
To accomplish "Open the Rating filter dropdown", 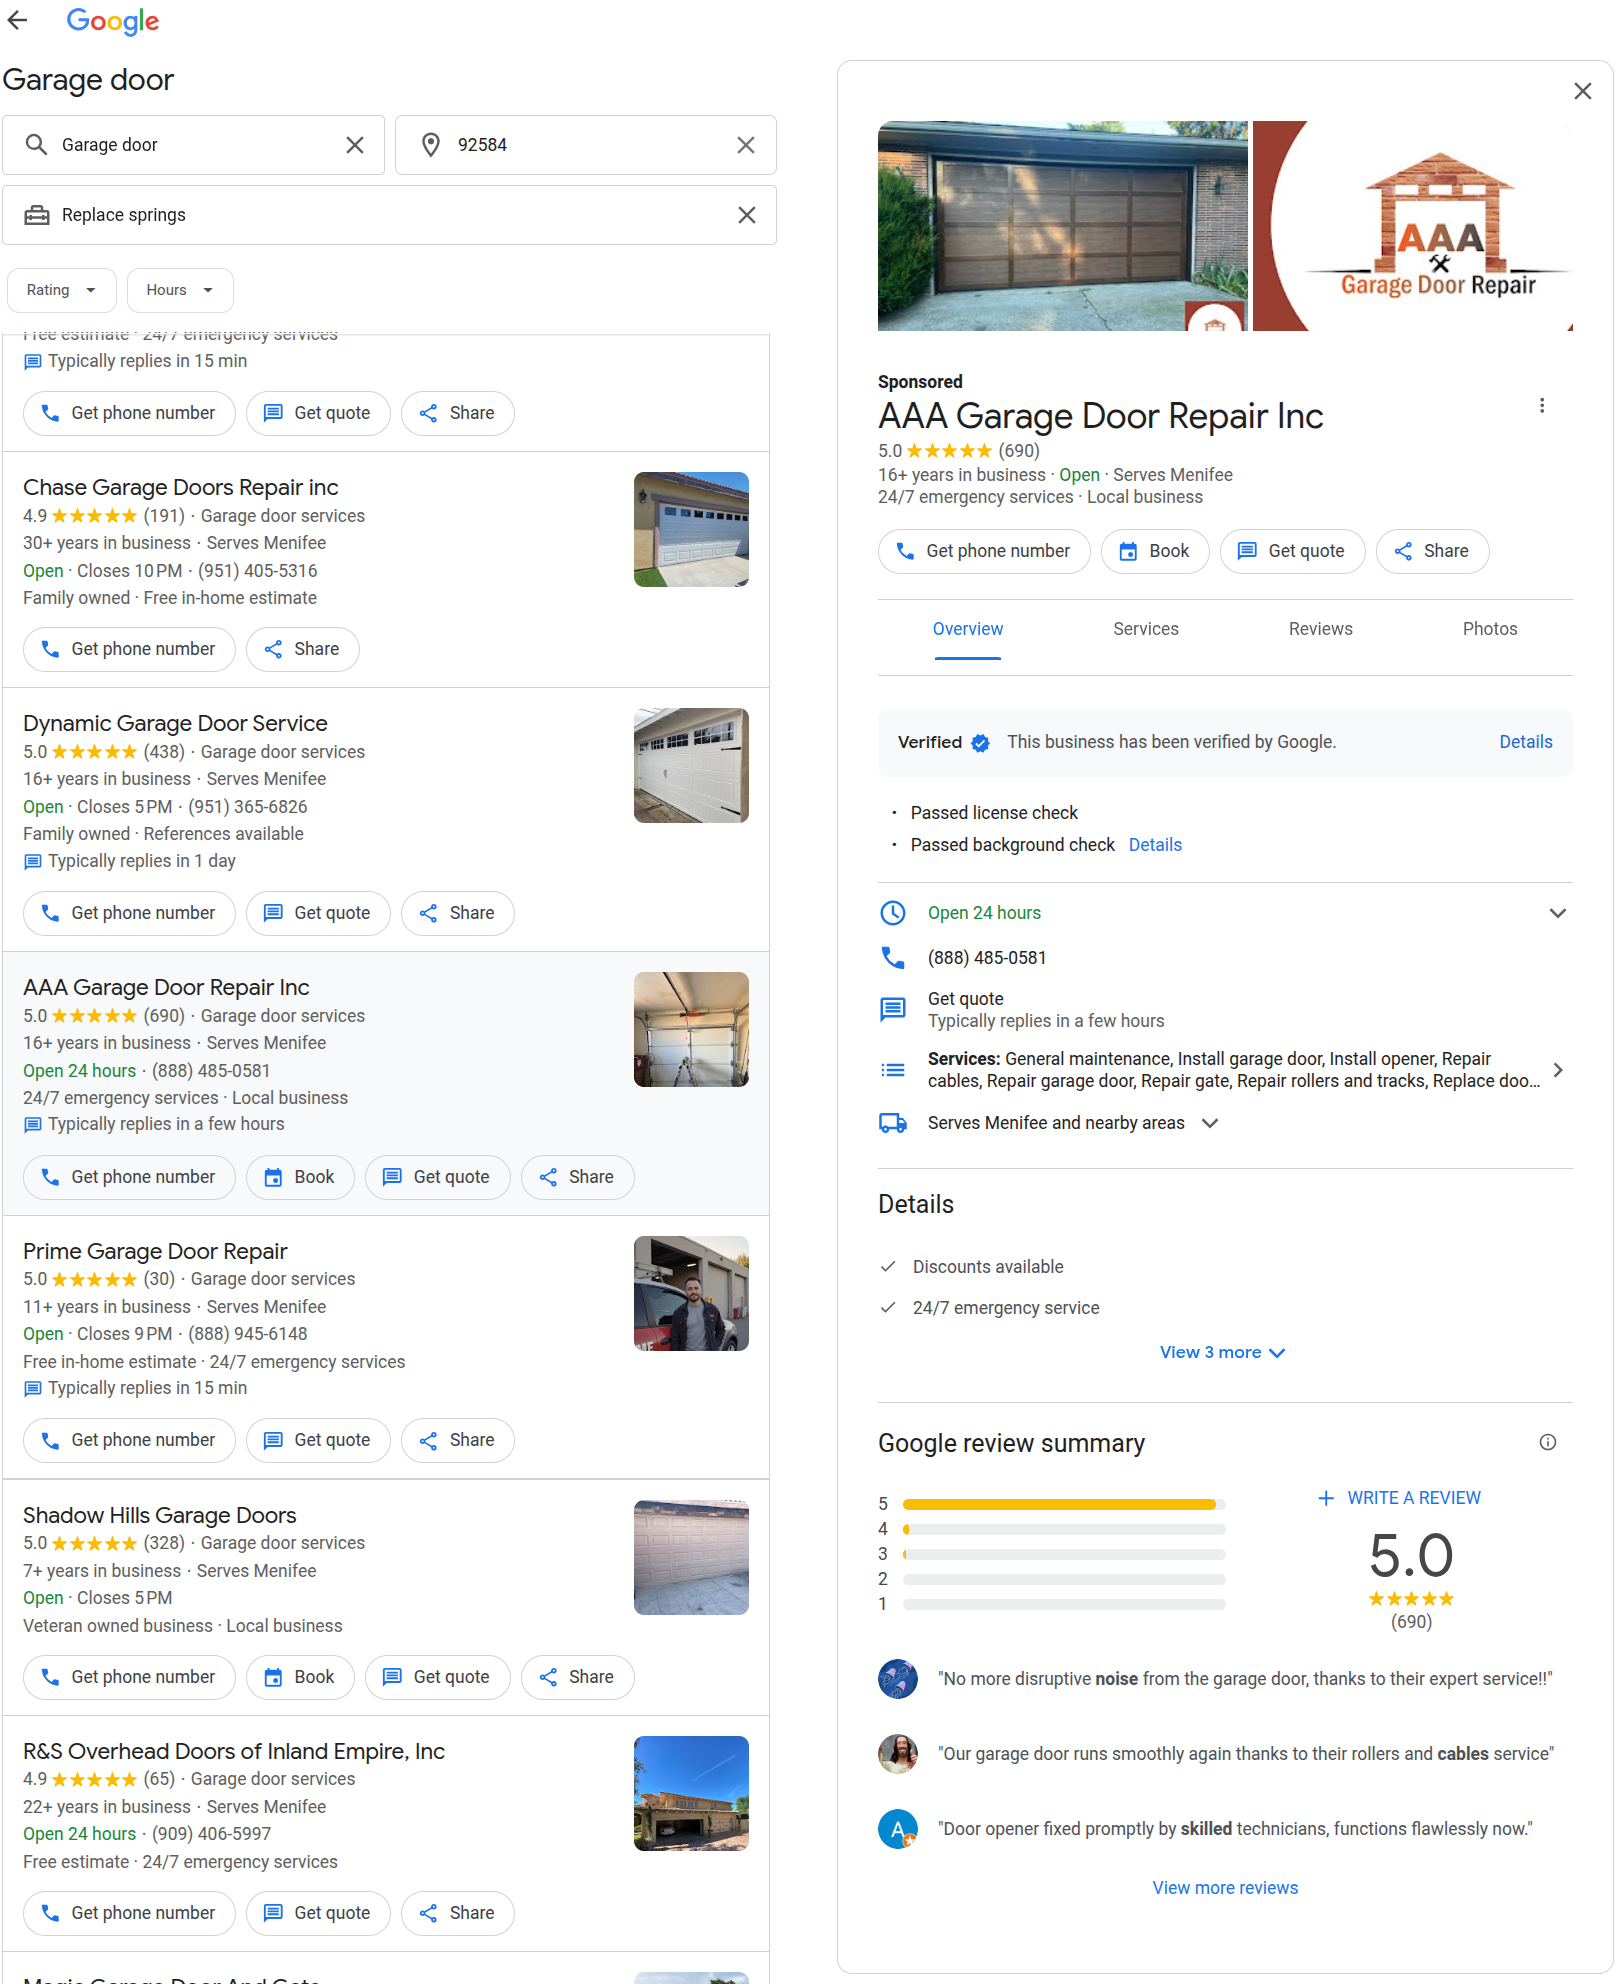I will 61,290.
